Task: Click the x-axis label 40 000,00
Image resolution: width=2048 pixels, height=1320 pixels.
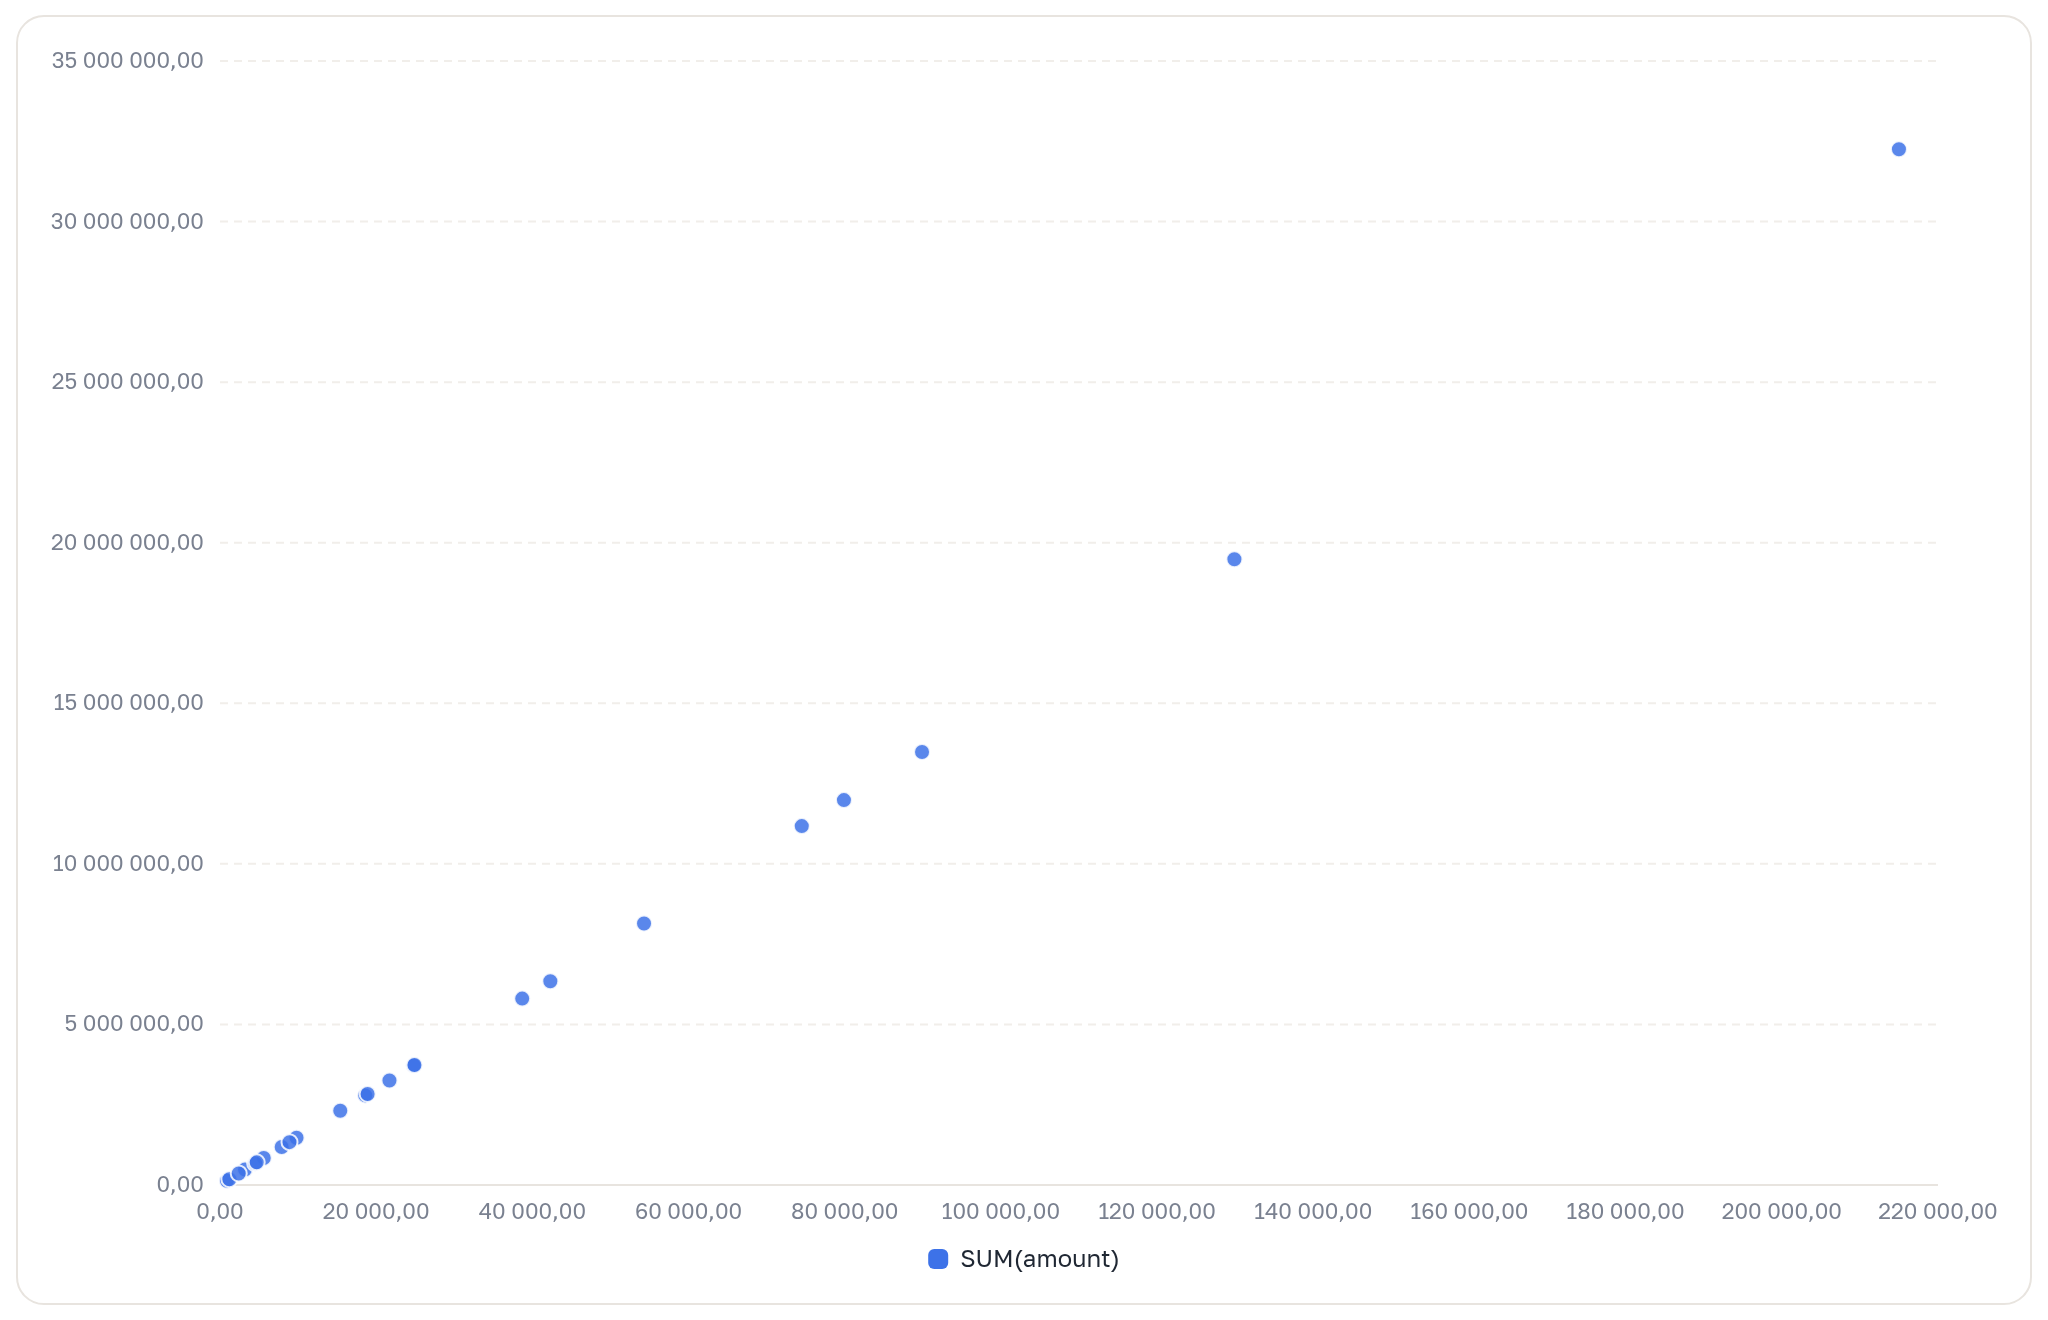Action: (x=532, y=1211)
